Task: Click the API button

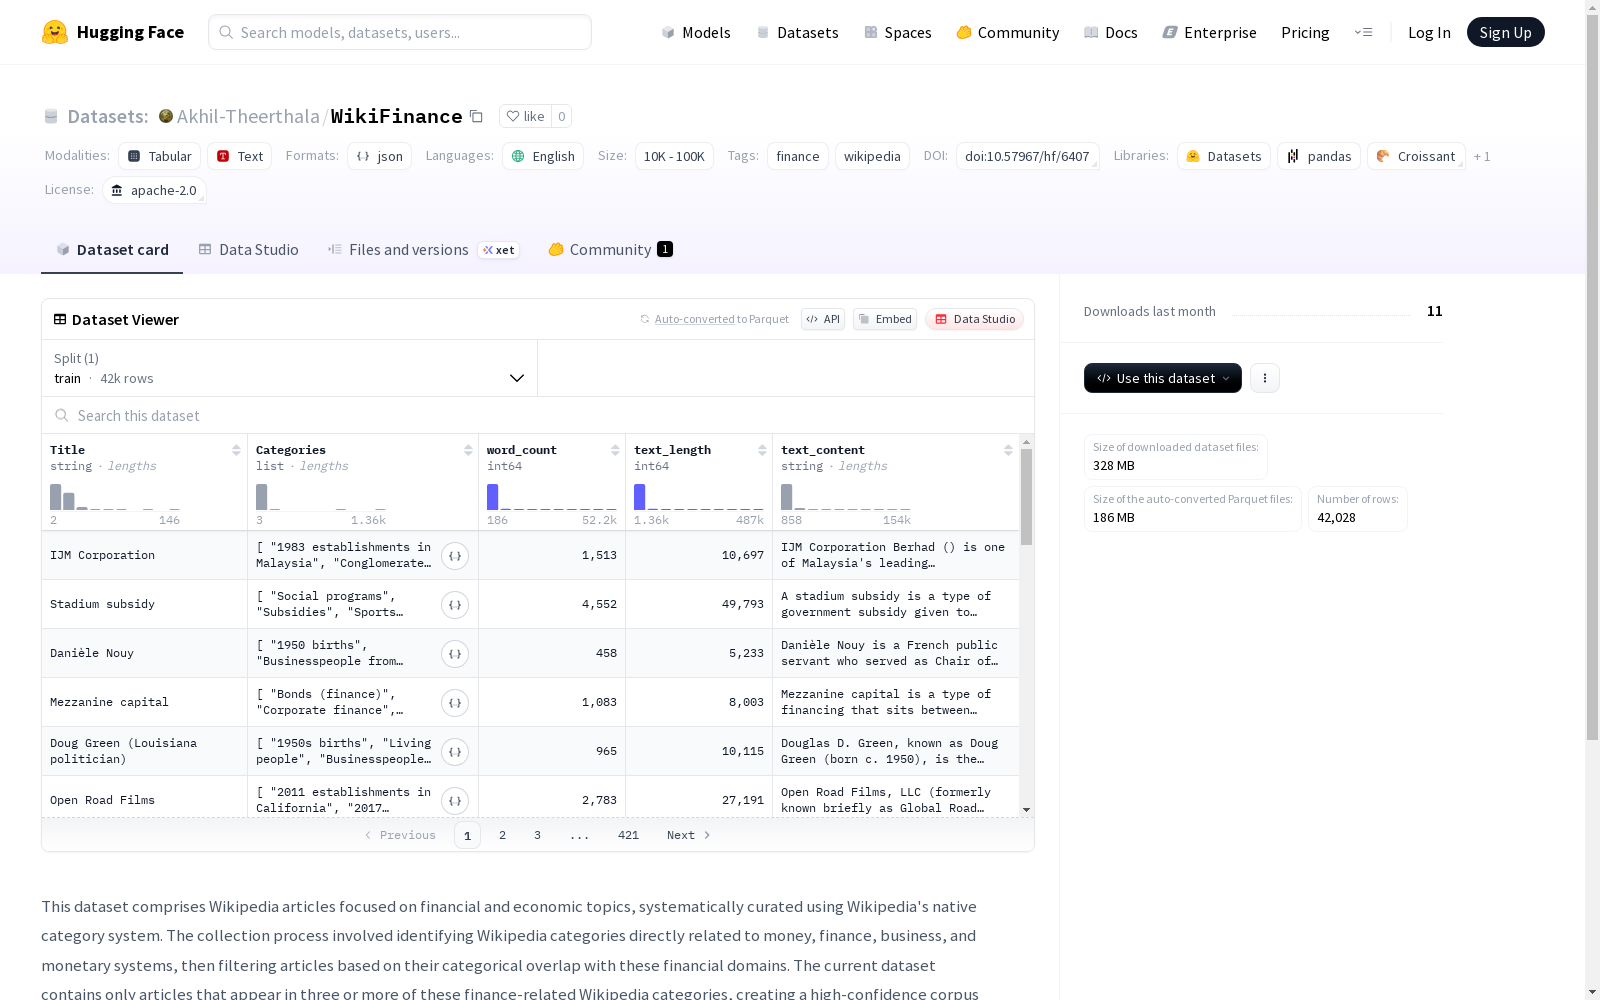Action: (x=823, y=319)
